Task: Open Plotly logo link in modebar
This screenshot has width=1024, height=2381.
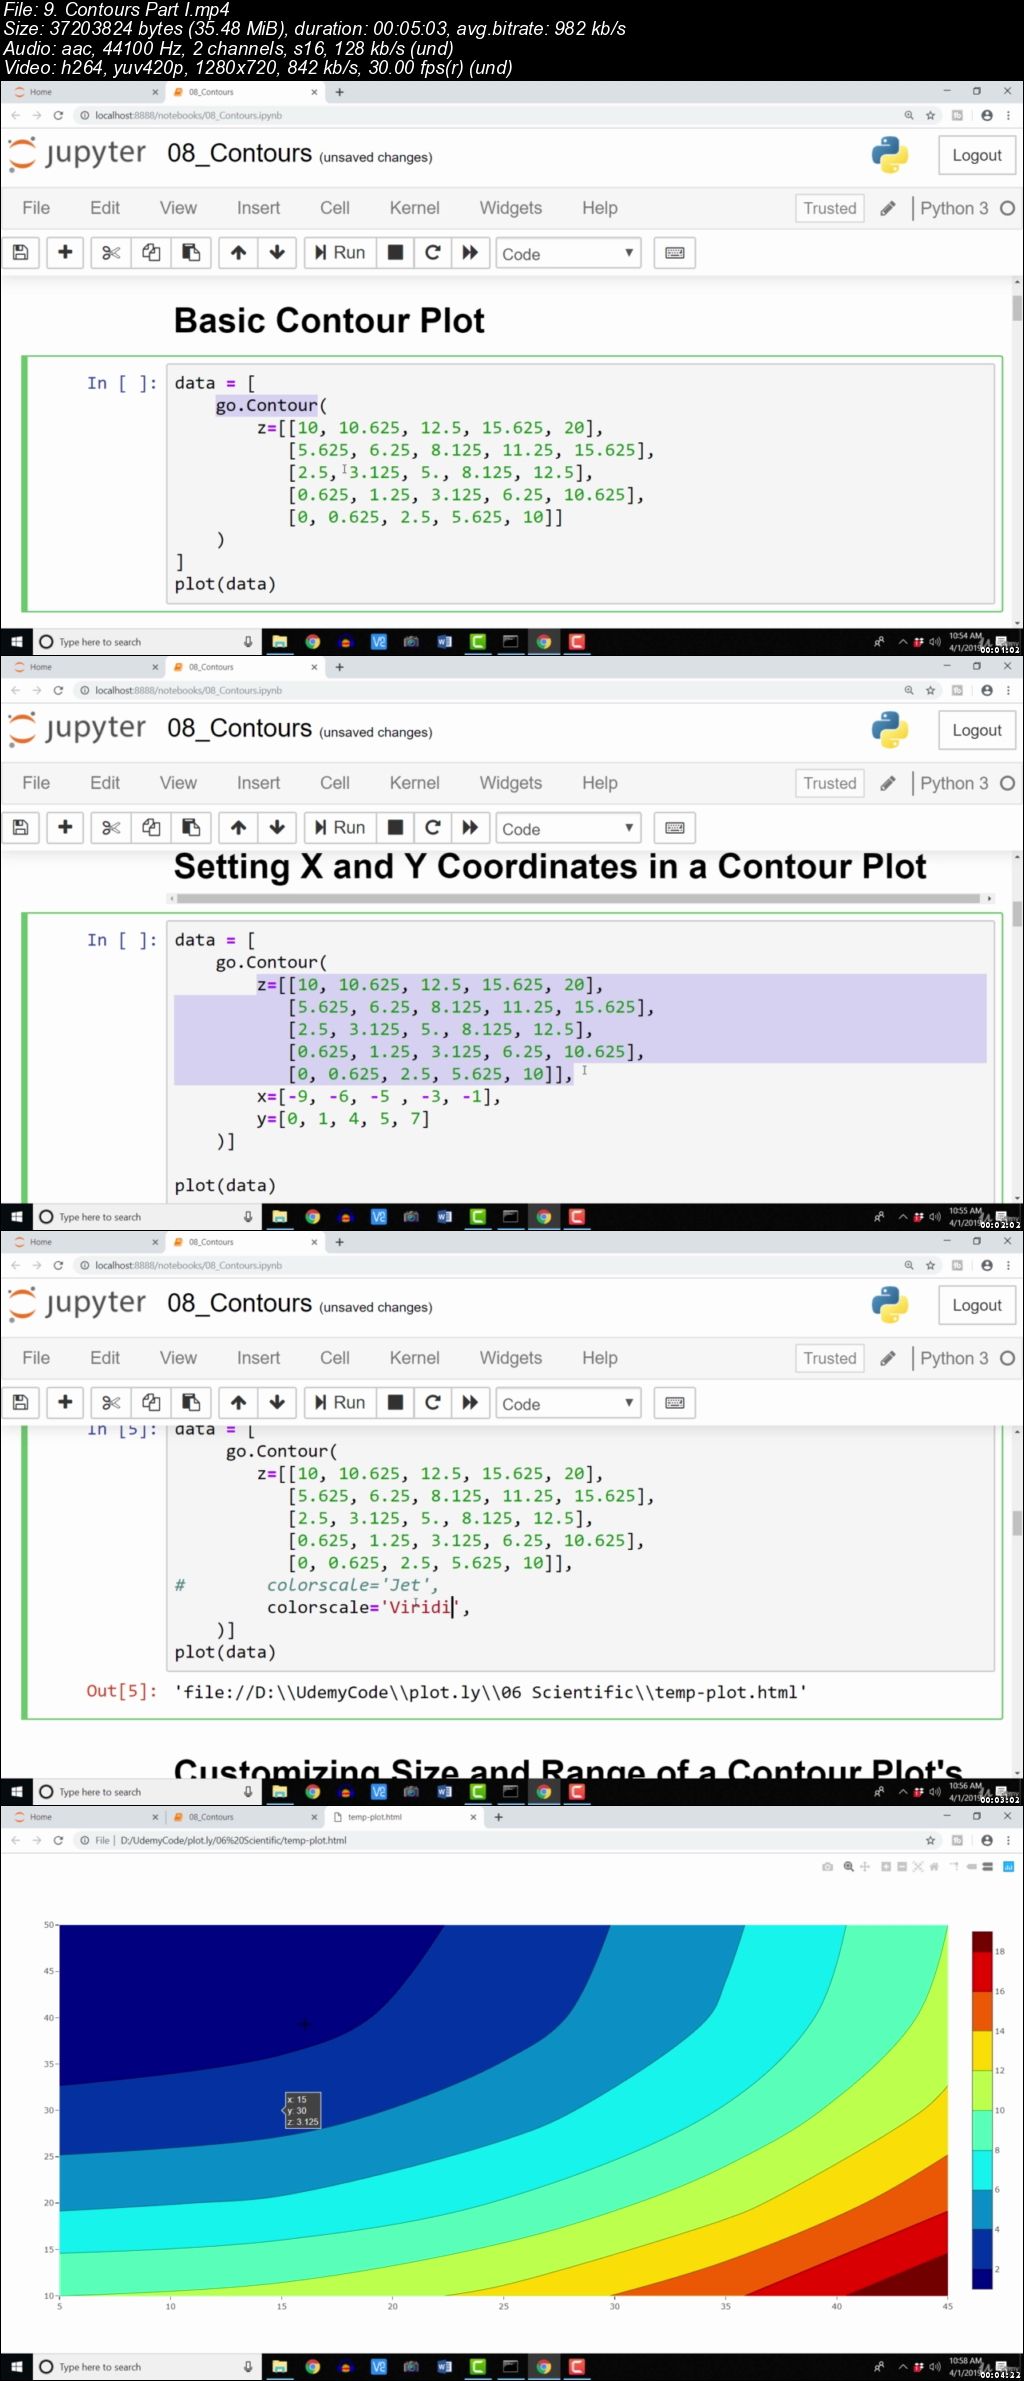Action: 1009,1867
